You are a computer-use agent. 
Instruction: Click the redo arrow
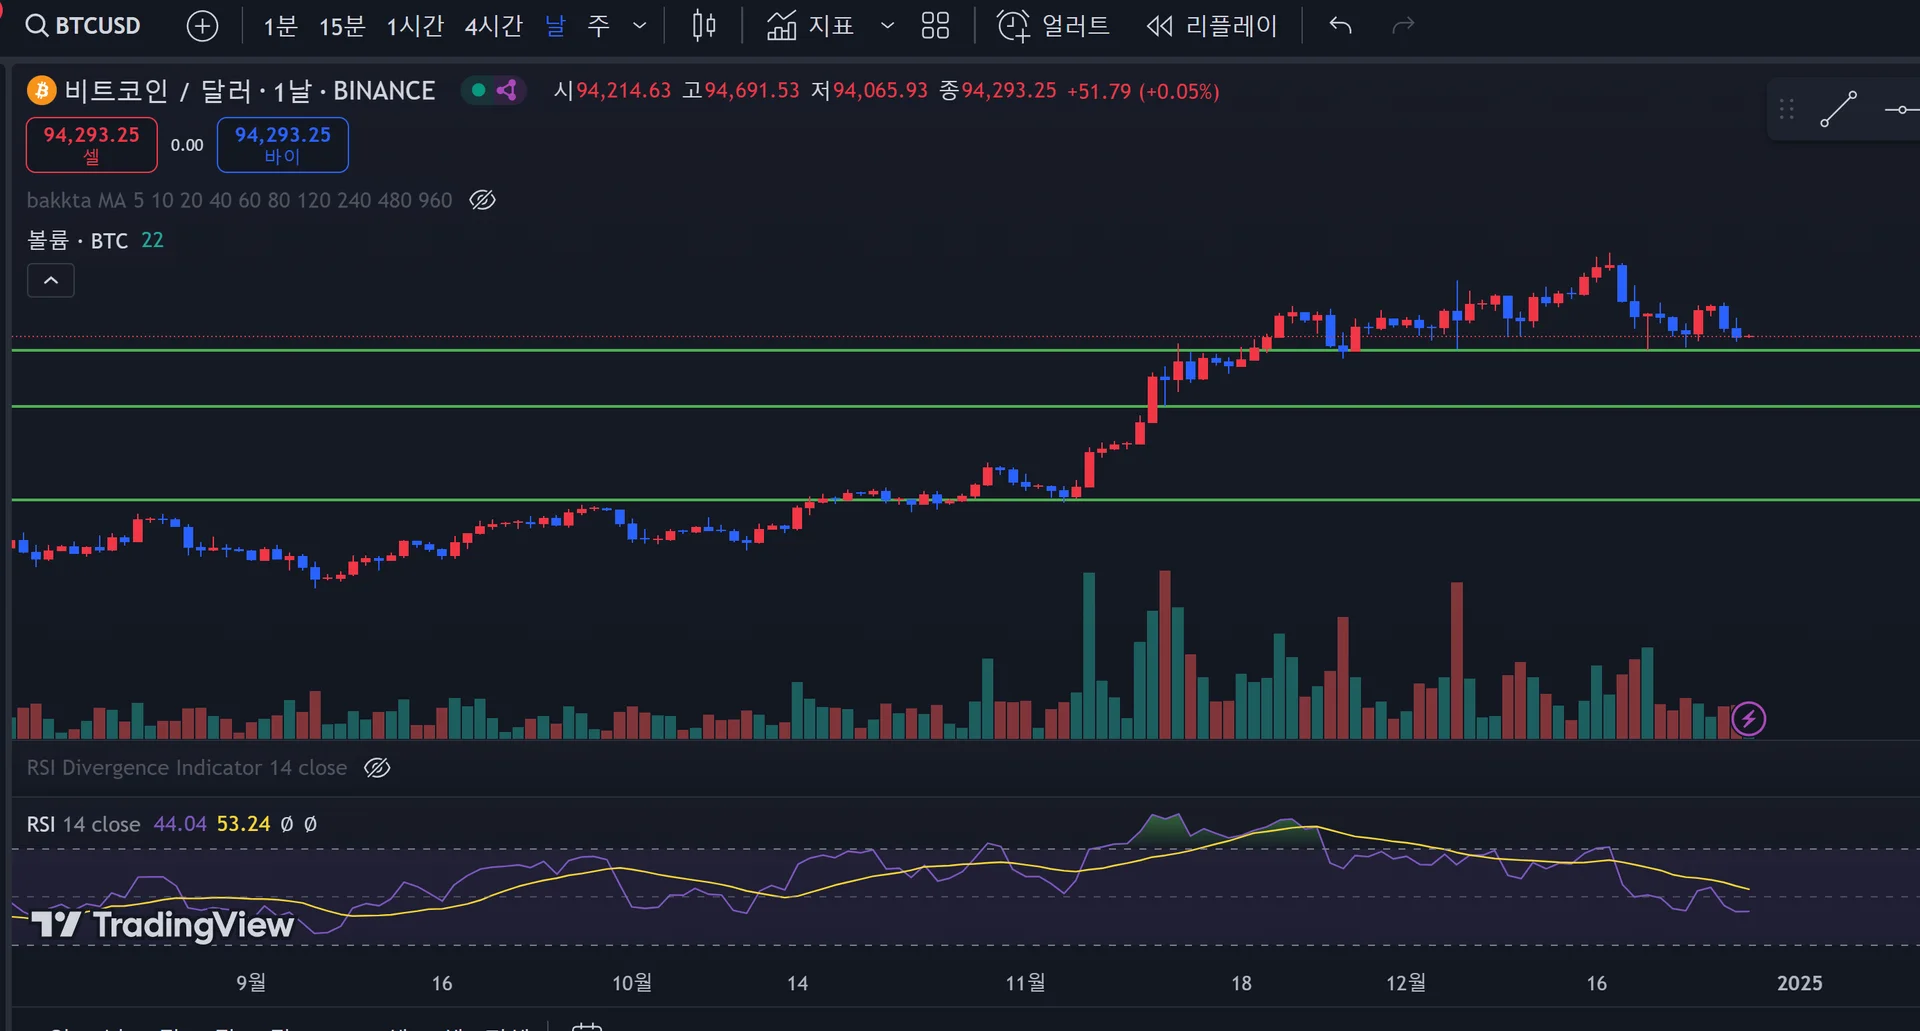click(1404, 26)
